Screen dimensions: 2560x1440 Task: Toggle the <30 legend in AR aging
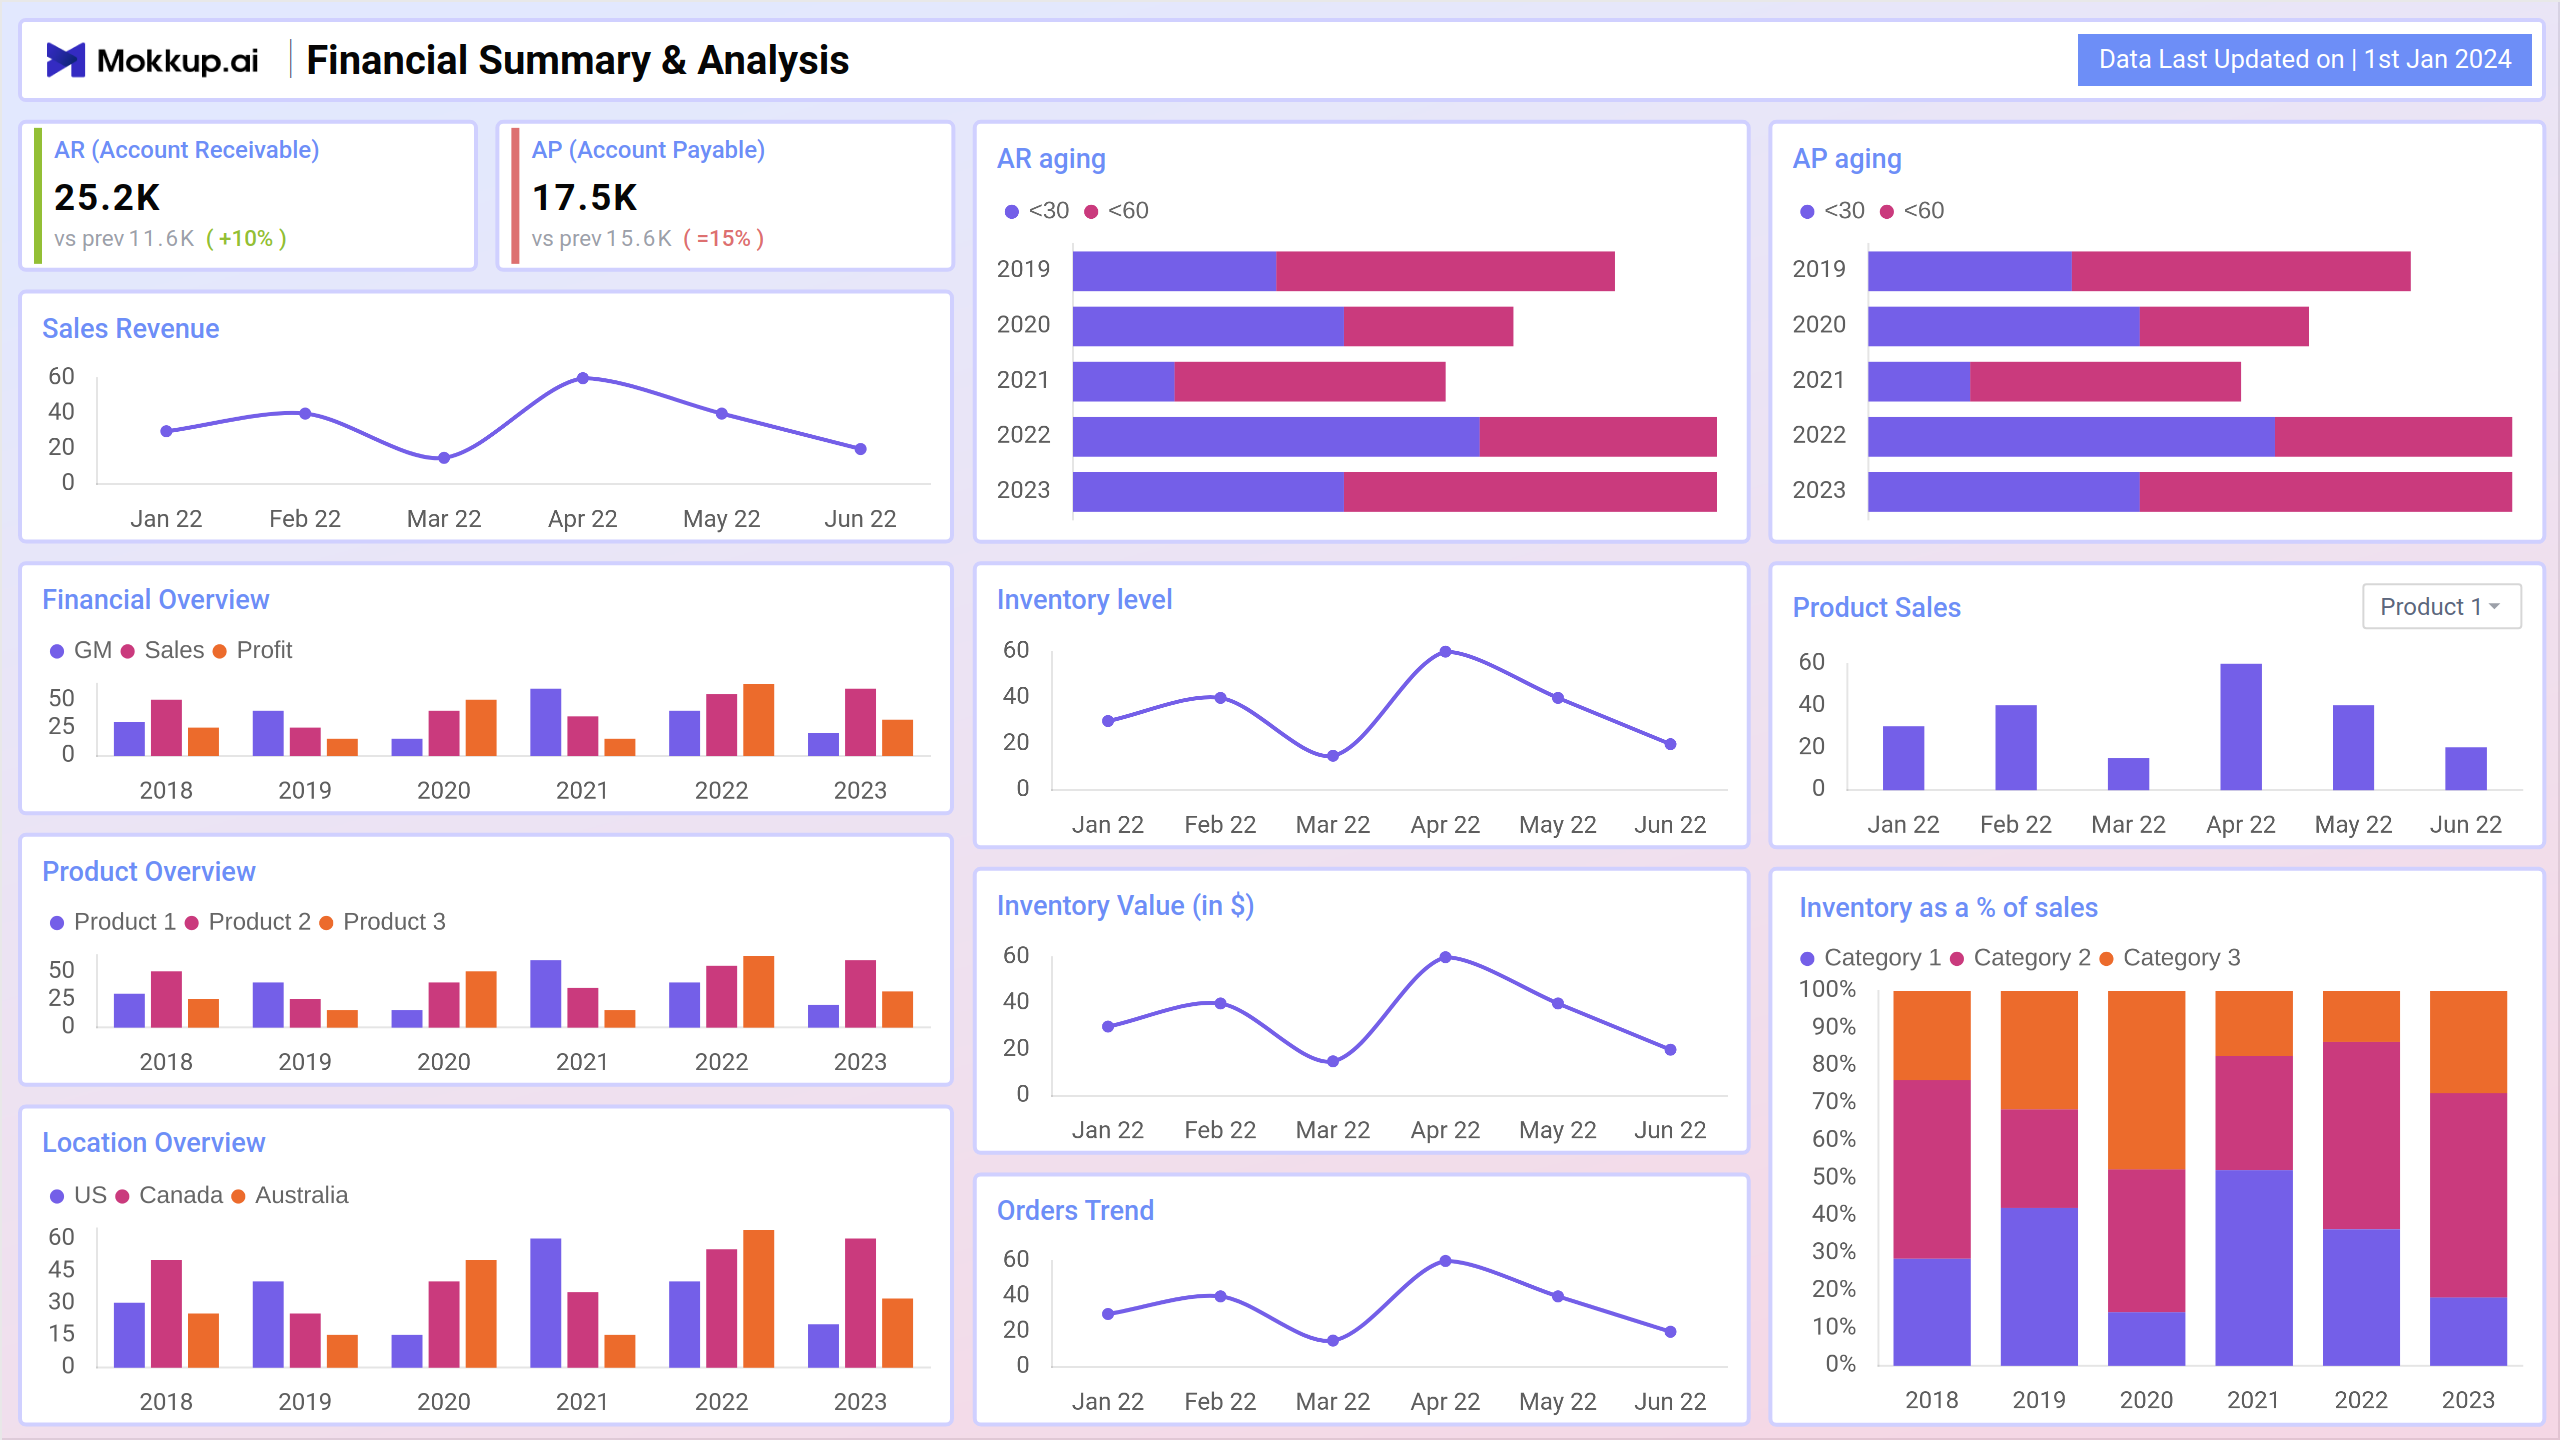(x=1037, y=211)
